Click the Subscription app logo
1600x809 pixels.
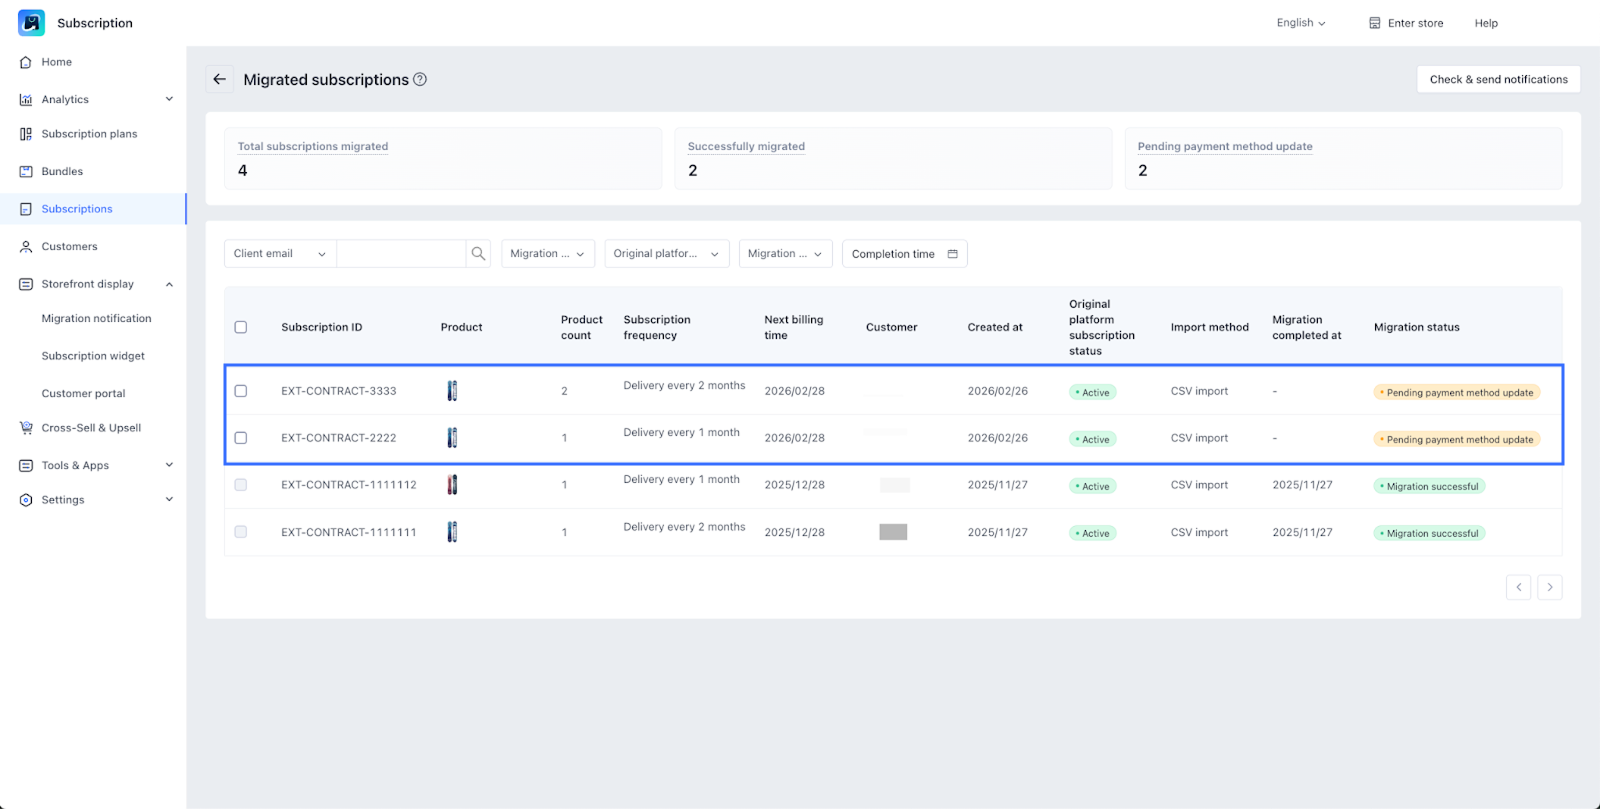pyautogui.click(x=31, y=23)
